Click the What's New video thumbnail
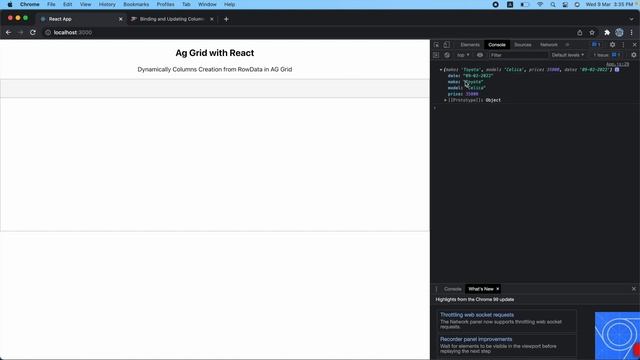This screenshot has width=640, height=360. [x=617, y=336]
